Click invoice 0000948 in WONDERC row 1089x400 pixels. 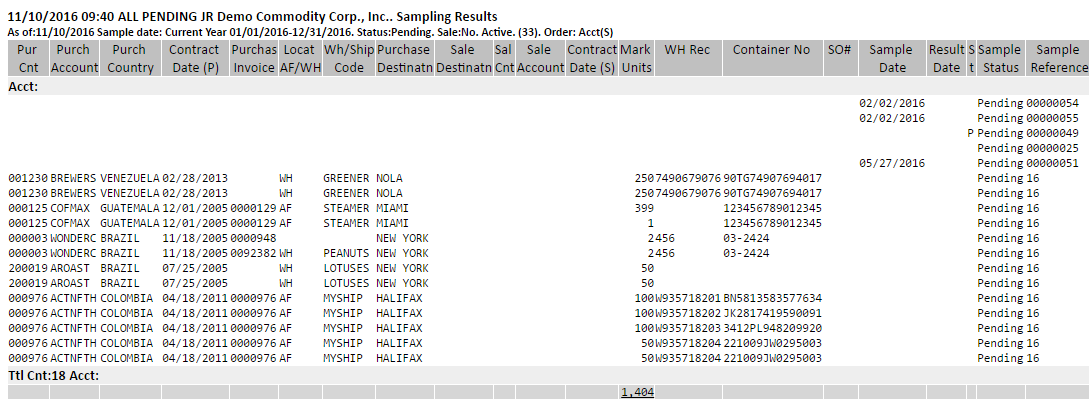click(253, 238)
